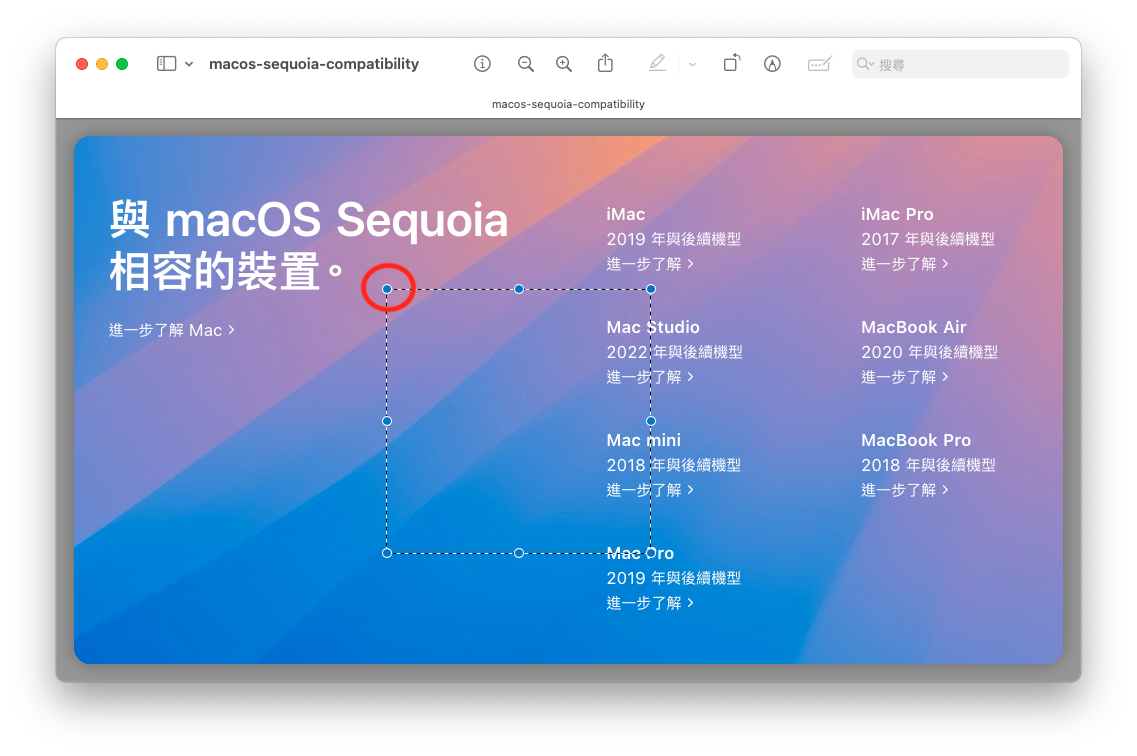Focus the search field in toolbar
Image resolution: width=1137 pixels, height=756 pixels.
click(x=960, y=64)
